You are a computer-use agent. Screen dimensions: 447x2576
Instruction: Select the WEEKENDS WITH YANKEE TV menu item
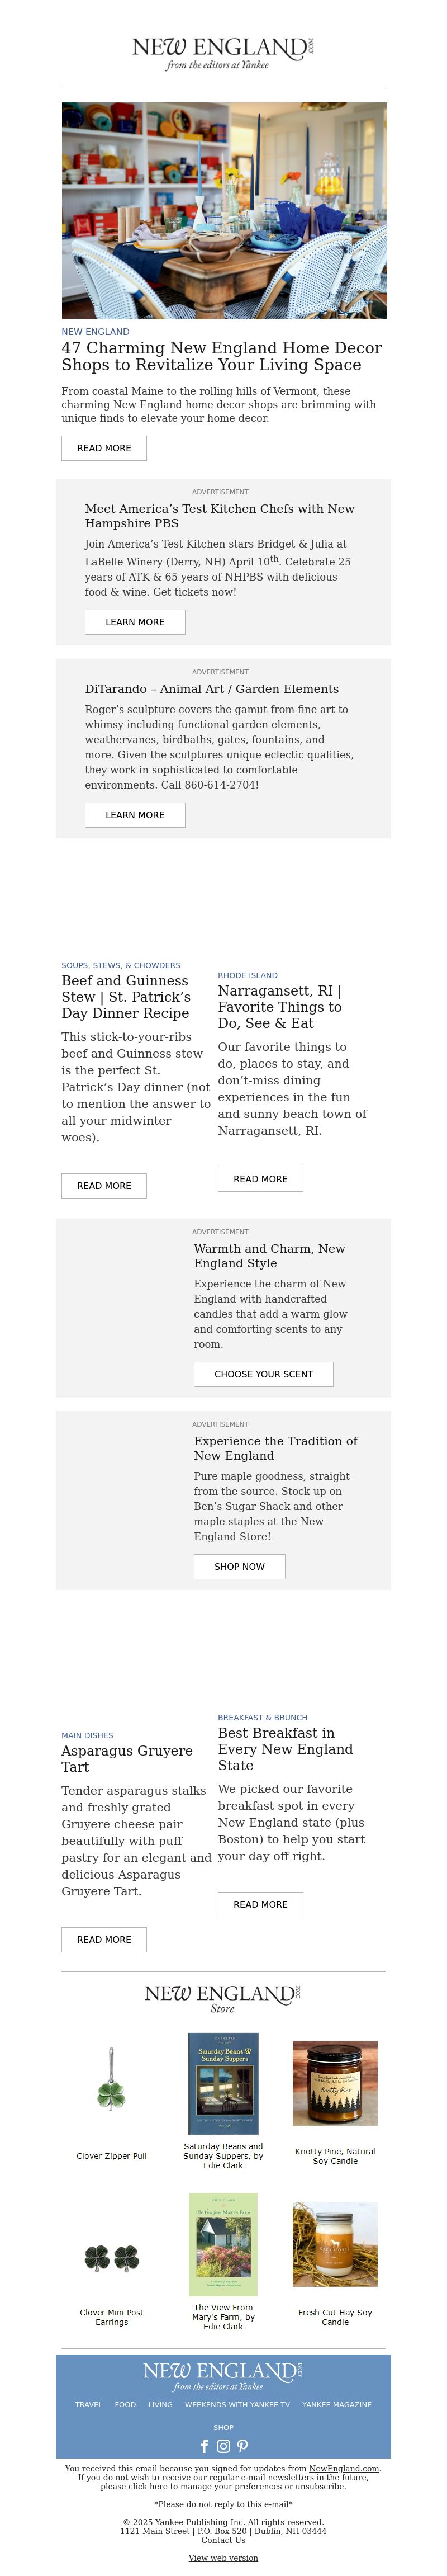[x=237, y=2405]
